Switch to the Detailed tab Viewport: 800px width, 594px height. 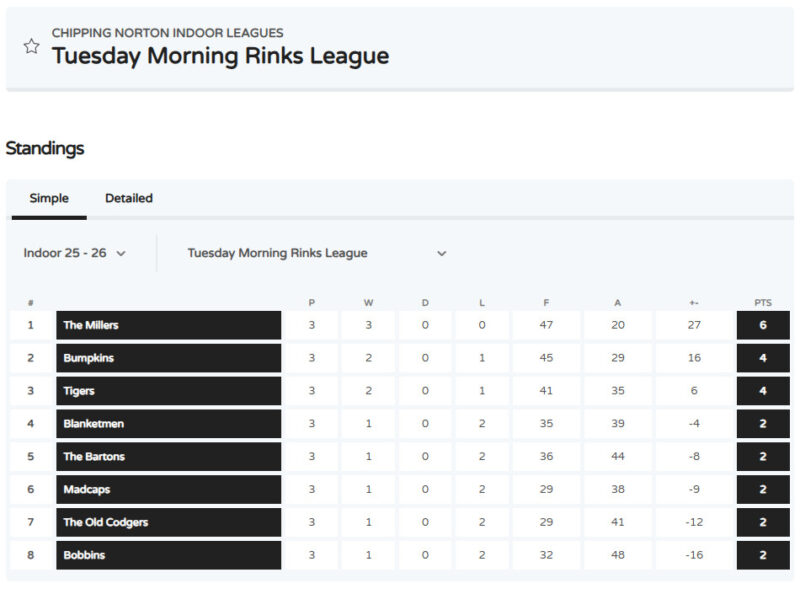click(x=129, y=198)
